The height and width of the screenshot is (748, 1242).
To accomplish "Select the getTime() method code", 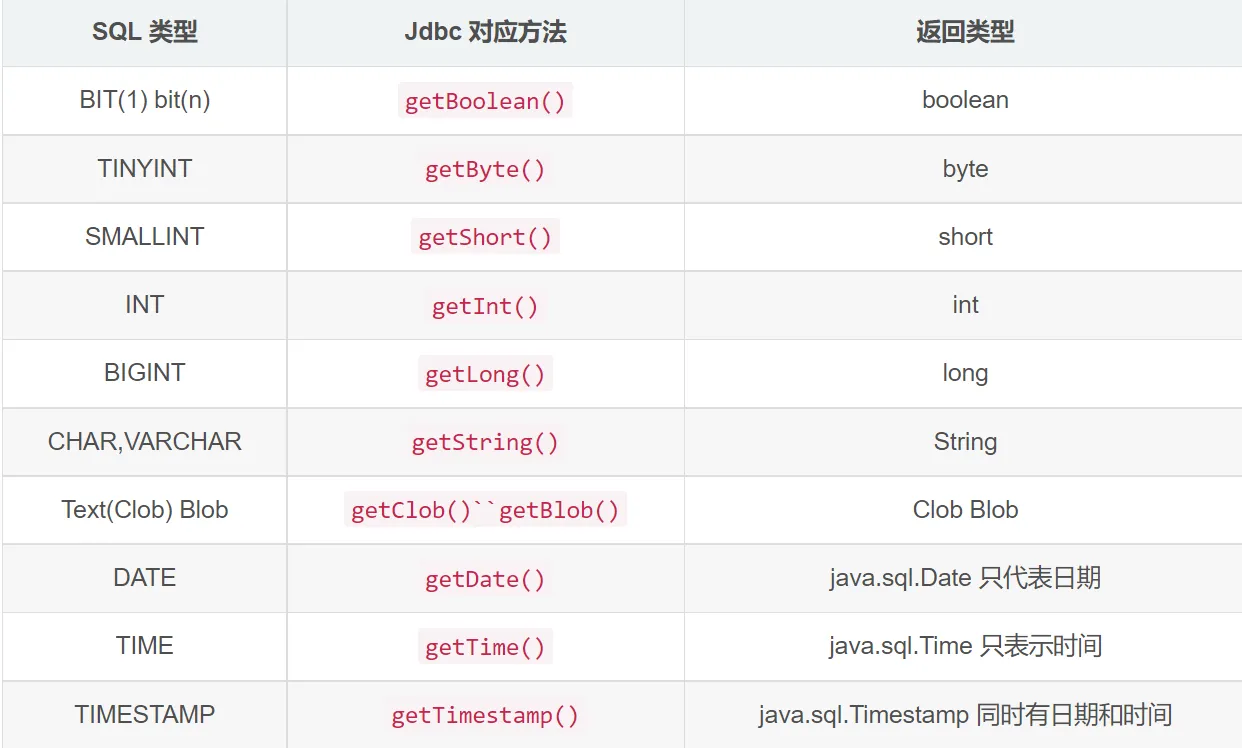I will (x=485, y=647).
